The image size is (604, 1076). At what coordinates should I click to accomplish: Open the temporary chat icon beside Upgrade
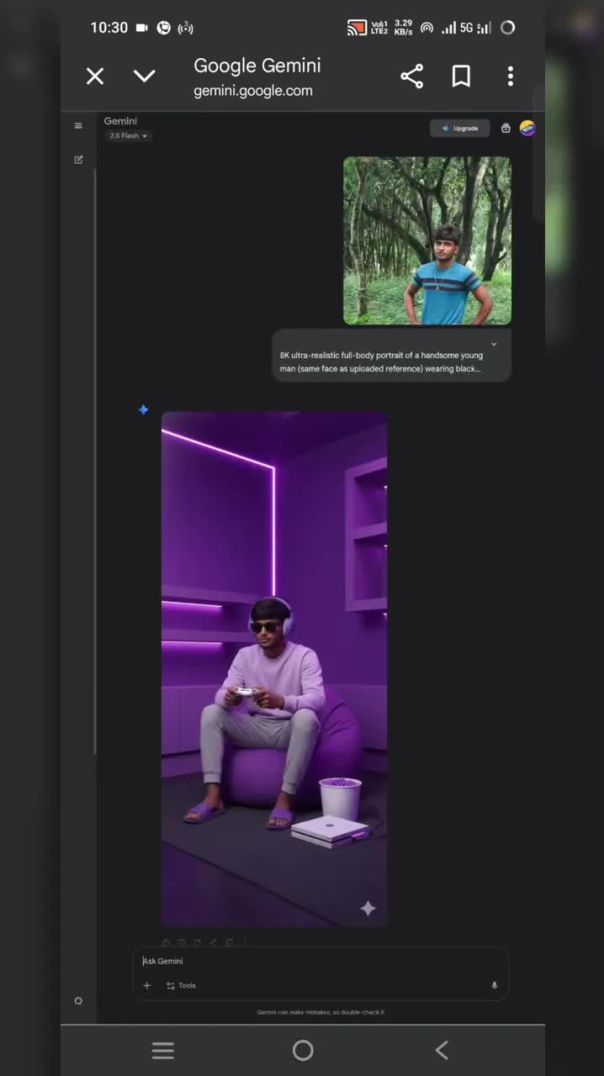tap(506, 128)
